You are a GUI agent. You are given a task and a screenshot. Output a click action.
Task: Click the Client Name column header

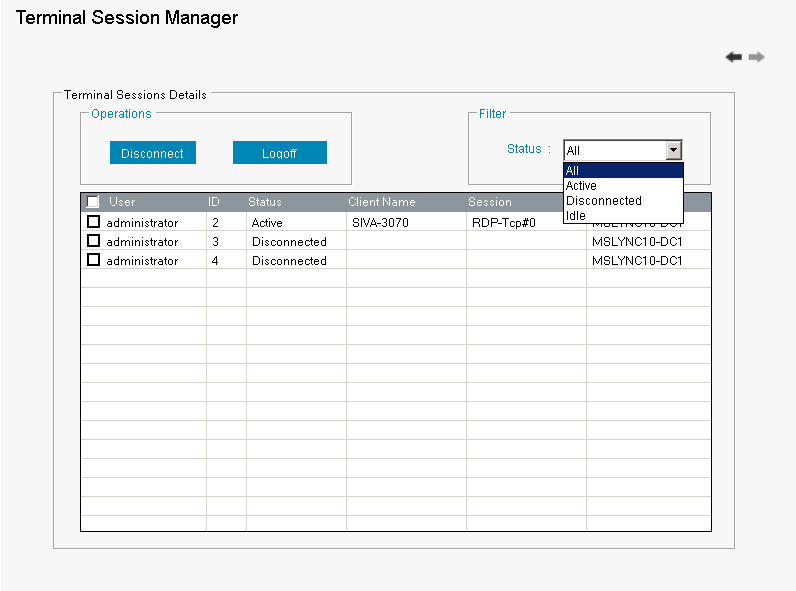coord(382,202)
